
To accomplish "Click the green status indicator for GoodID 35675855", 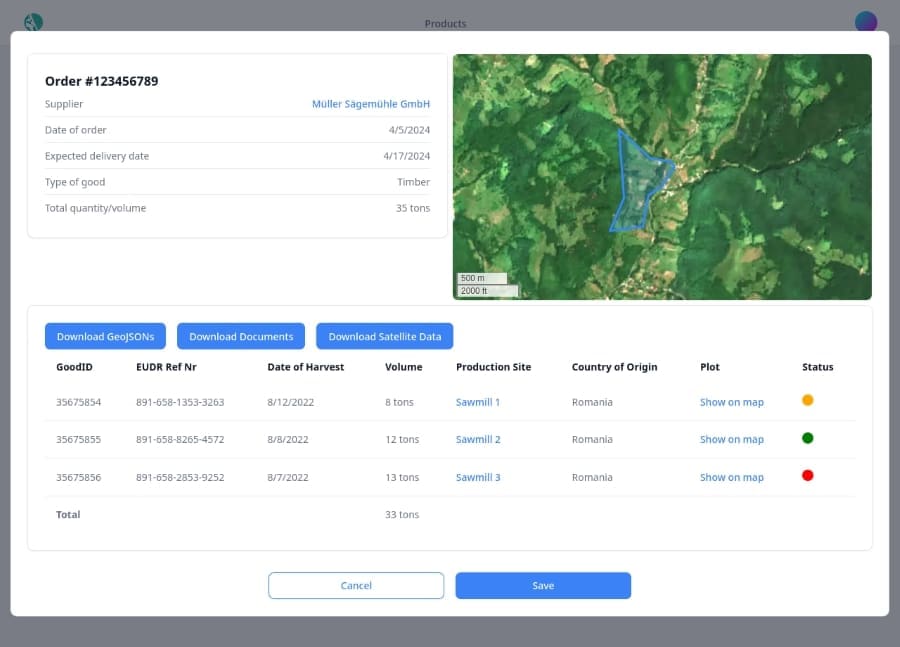I will (x=808, y=438).
